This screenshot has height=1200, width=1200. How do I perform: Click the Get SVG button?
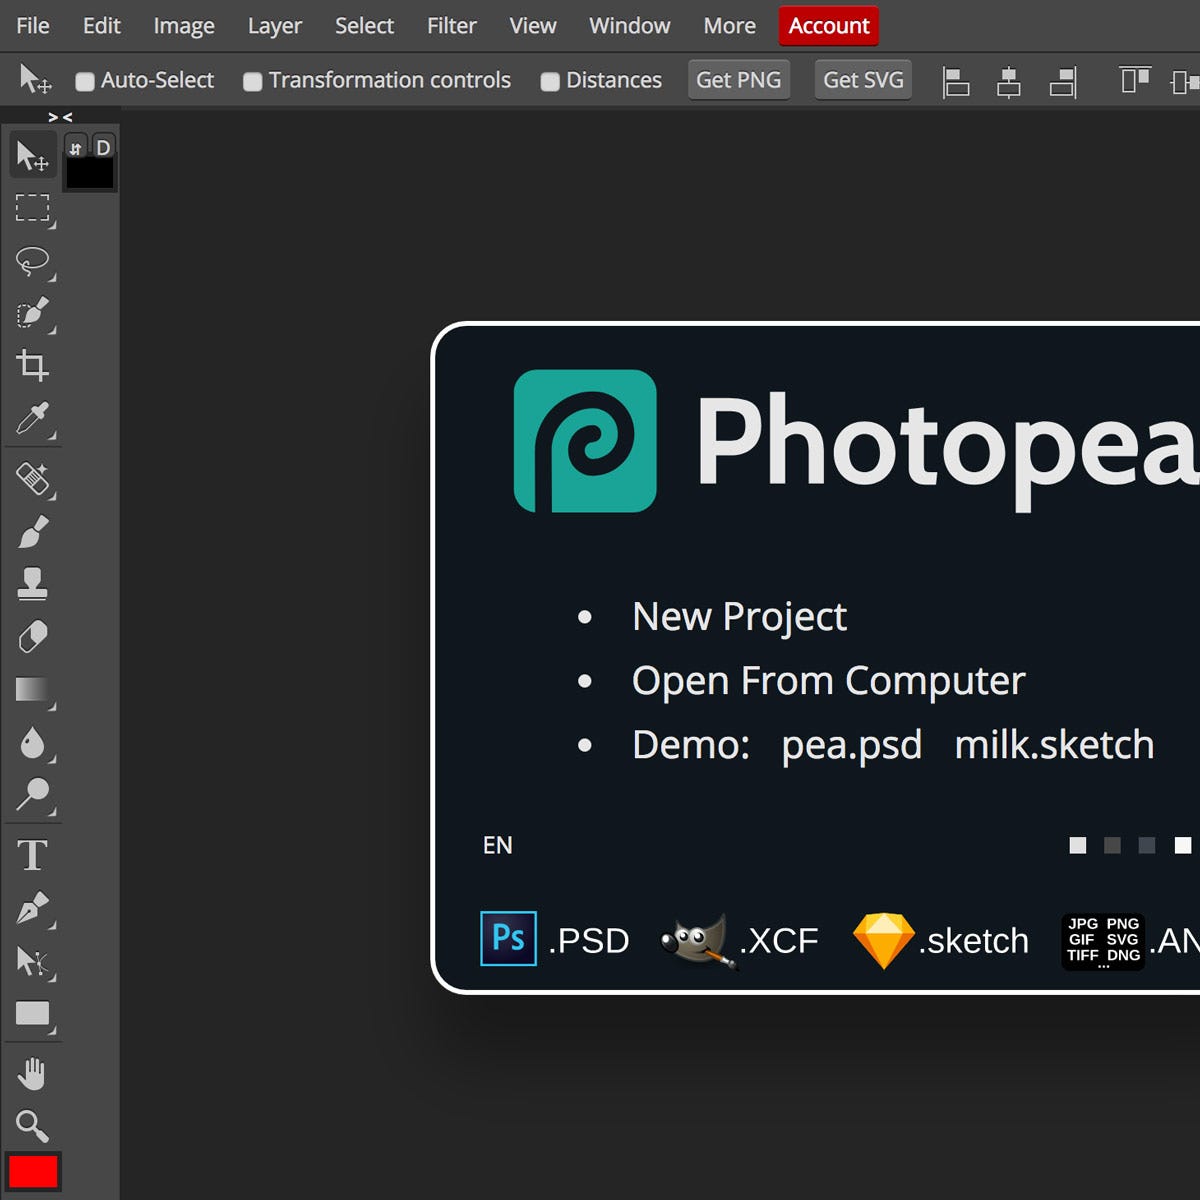pos(863,80)
